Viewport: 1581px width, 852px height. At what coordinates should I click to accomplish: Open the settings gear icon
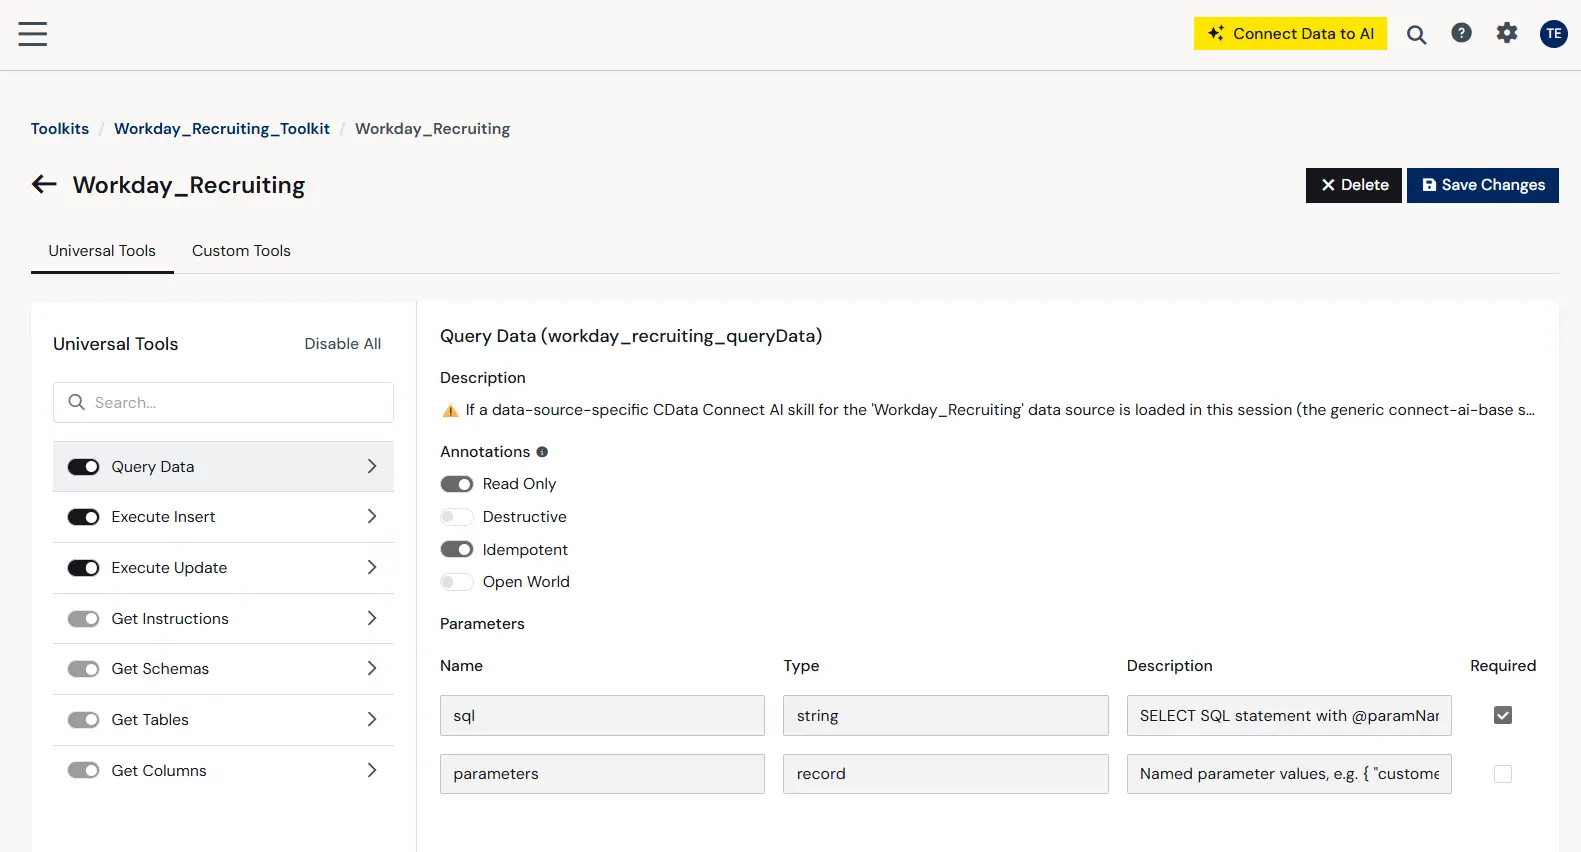click(x=1507, y=33)
